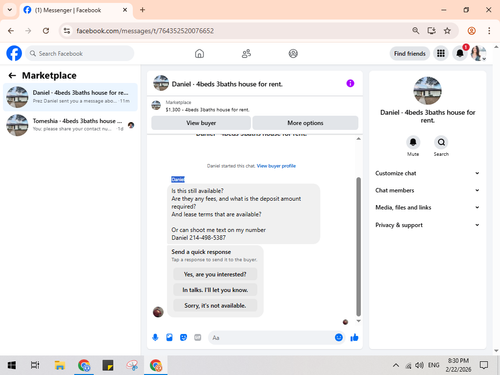Image resolution: width=500 pixels, height=375 pixels.
Task: Go to the Home feed icon
Action: pos(199,53)
